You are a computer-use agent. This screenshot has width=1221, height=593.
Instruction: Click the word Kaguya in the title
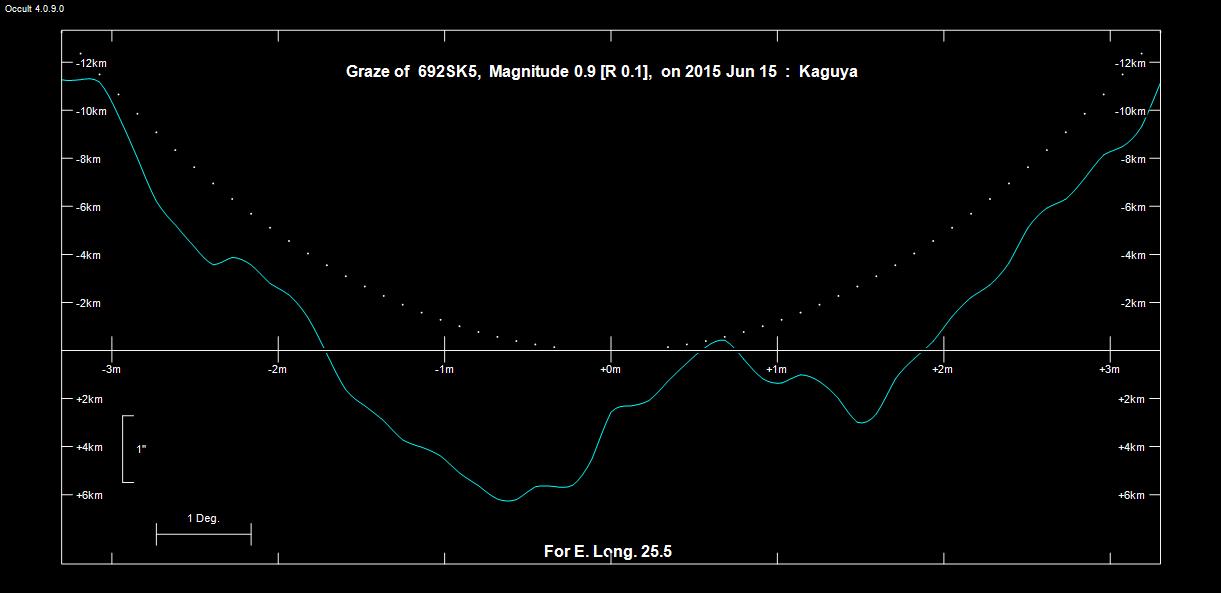tap(828, 72)
